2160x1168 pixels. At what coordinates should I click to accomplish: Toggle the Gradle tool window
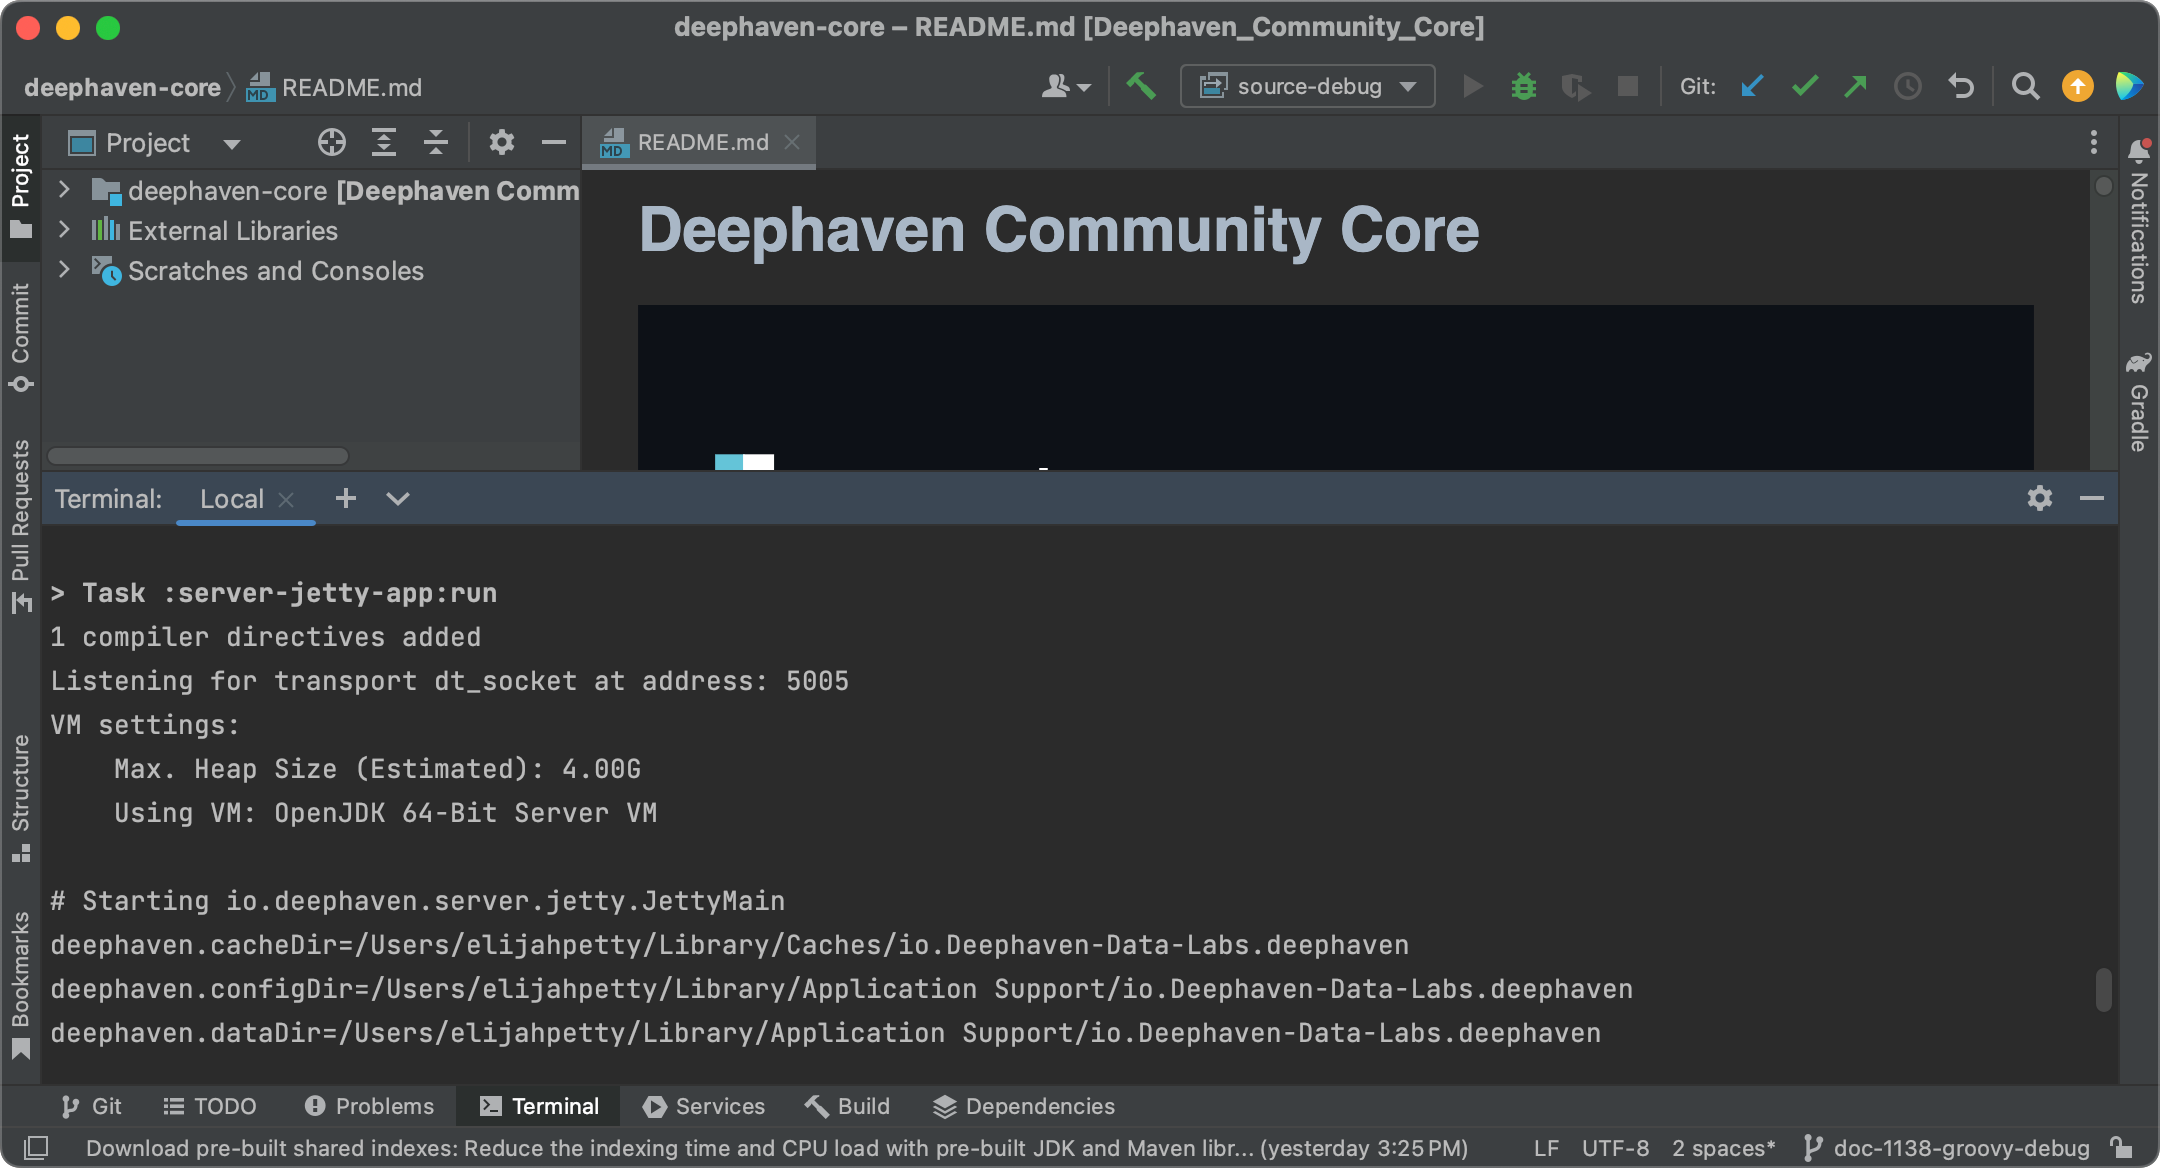2138,402
